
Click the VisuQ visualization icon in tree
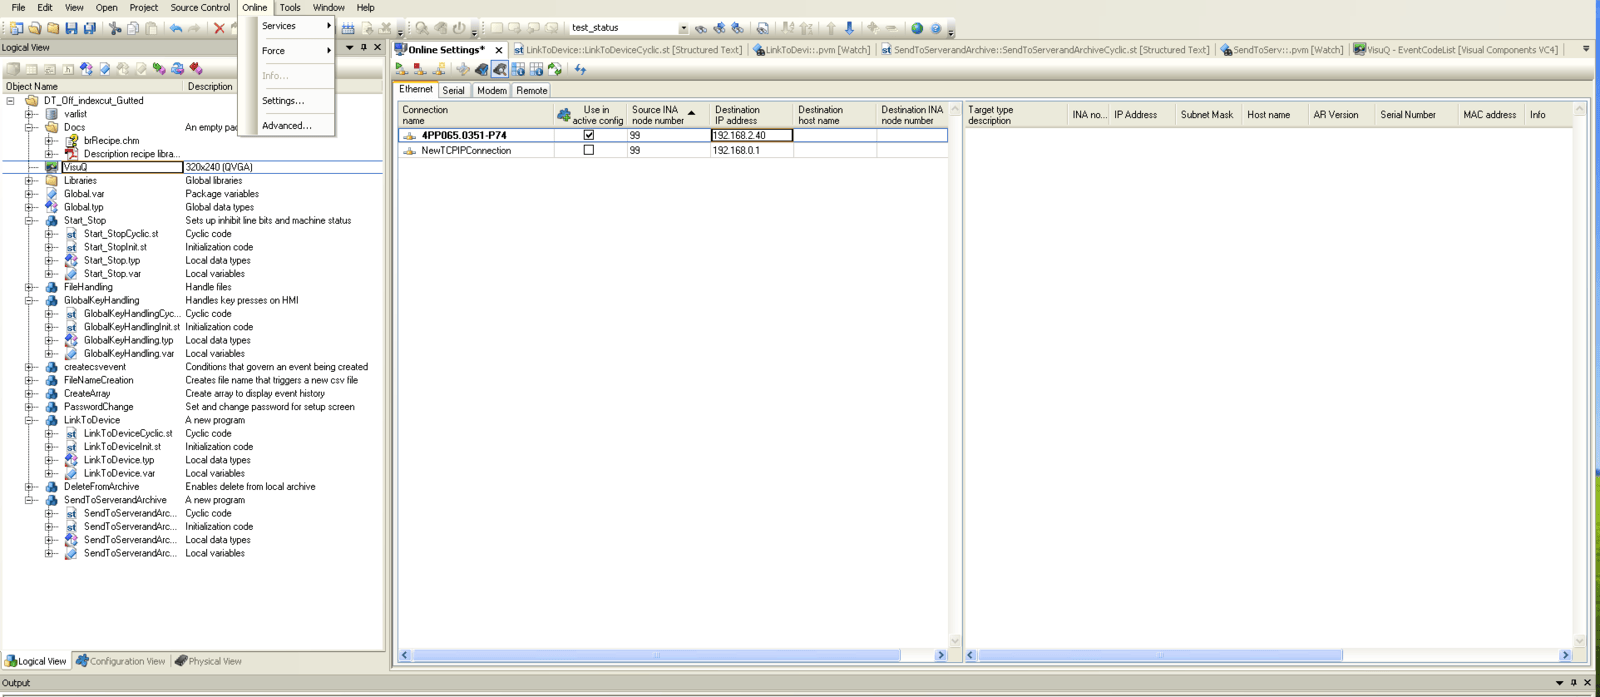click(52, 167)
